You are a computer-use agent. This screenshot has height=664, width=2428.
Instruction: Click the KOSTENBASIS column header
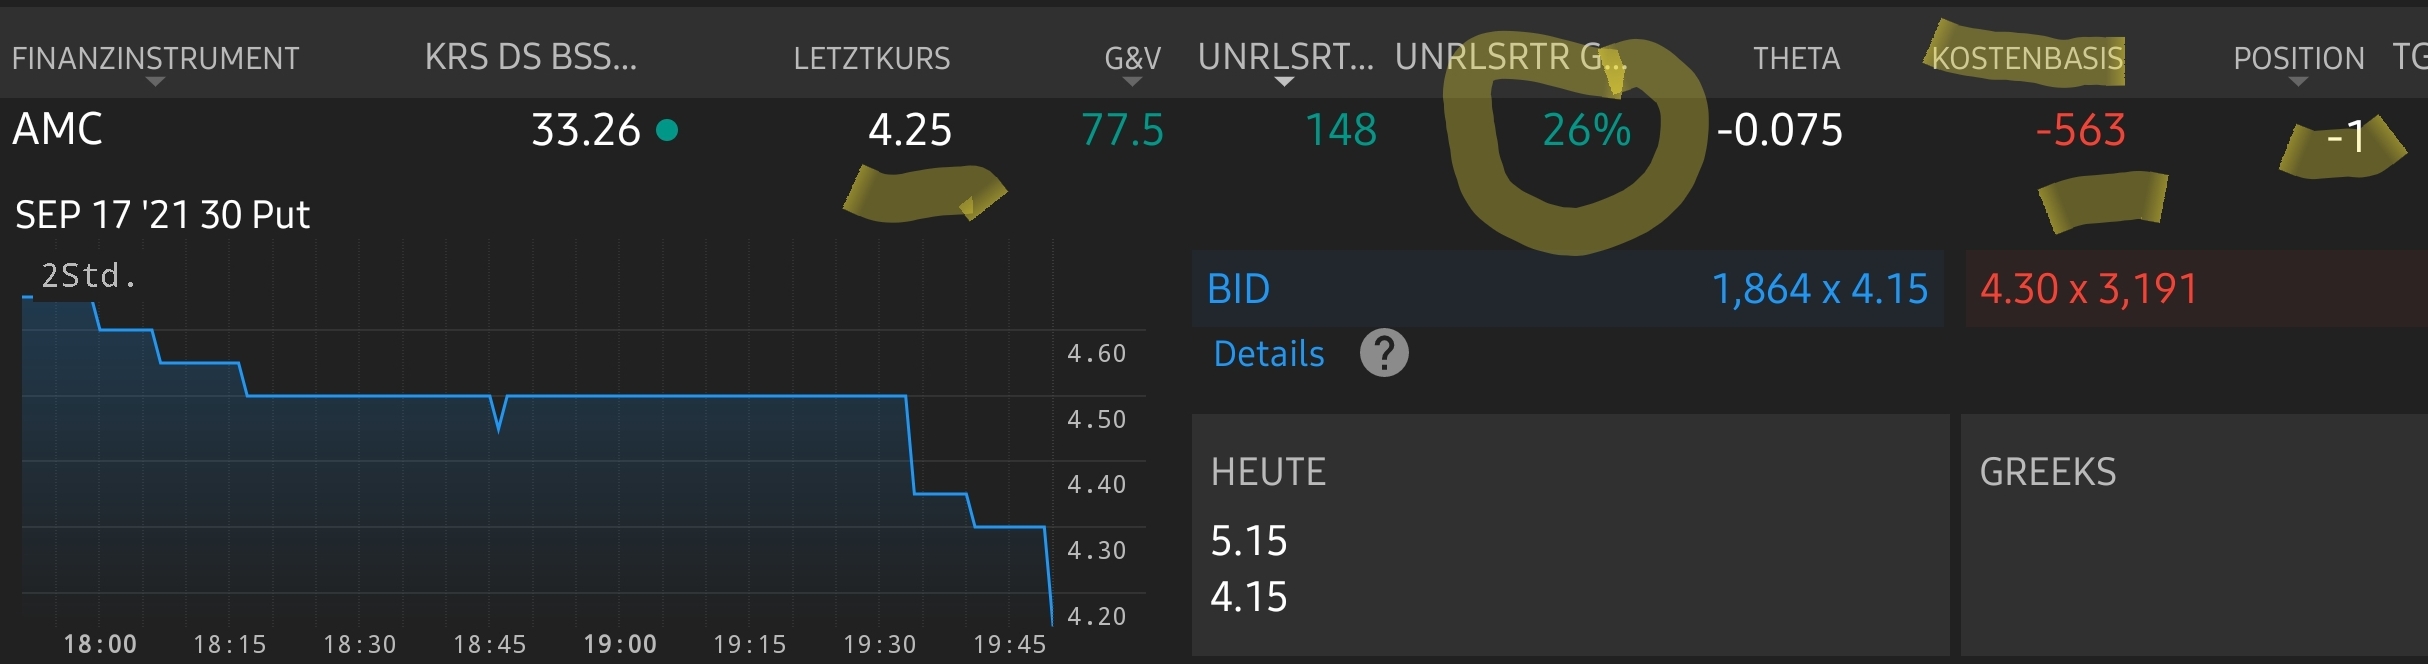(x=2027, y=58)
